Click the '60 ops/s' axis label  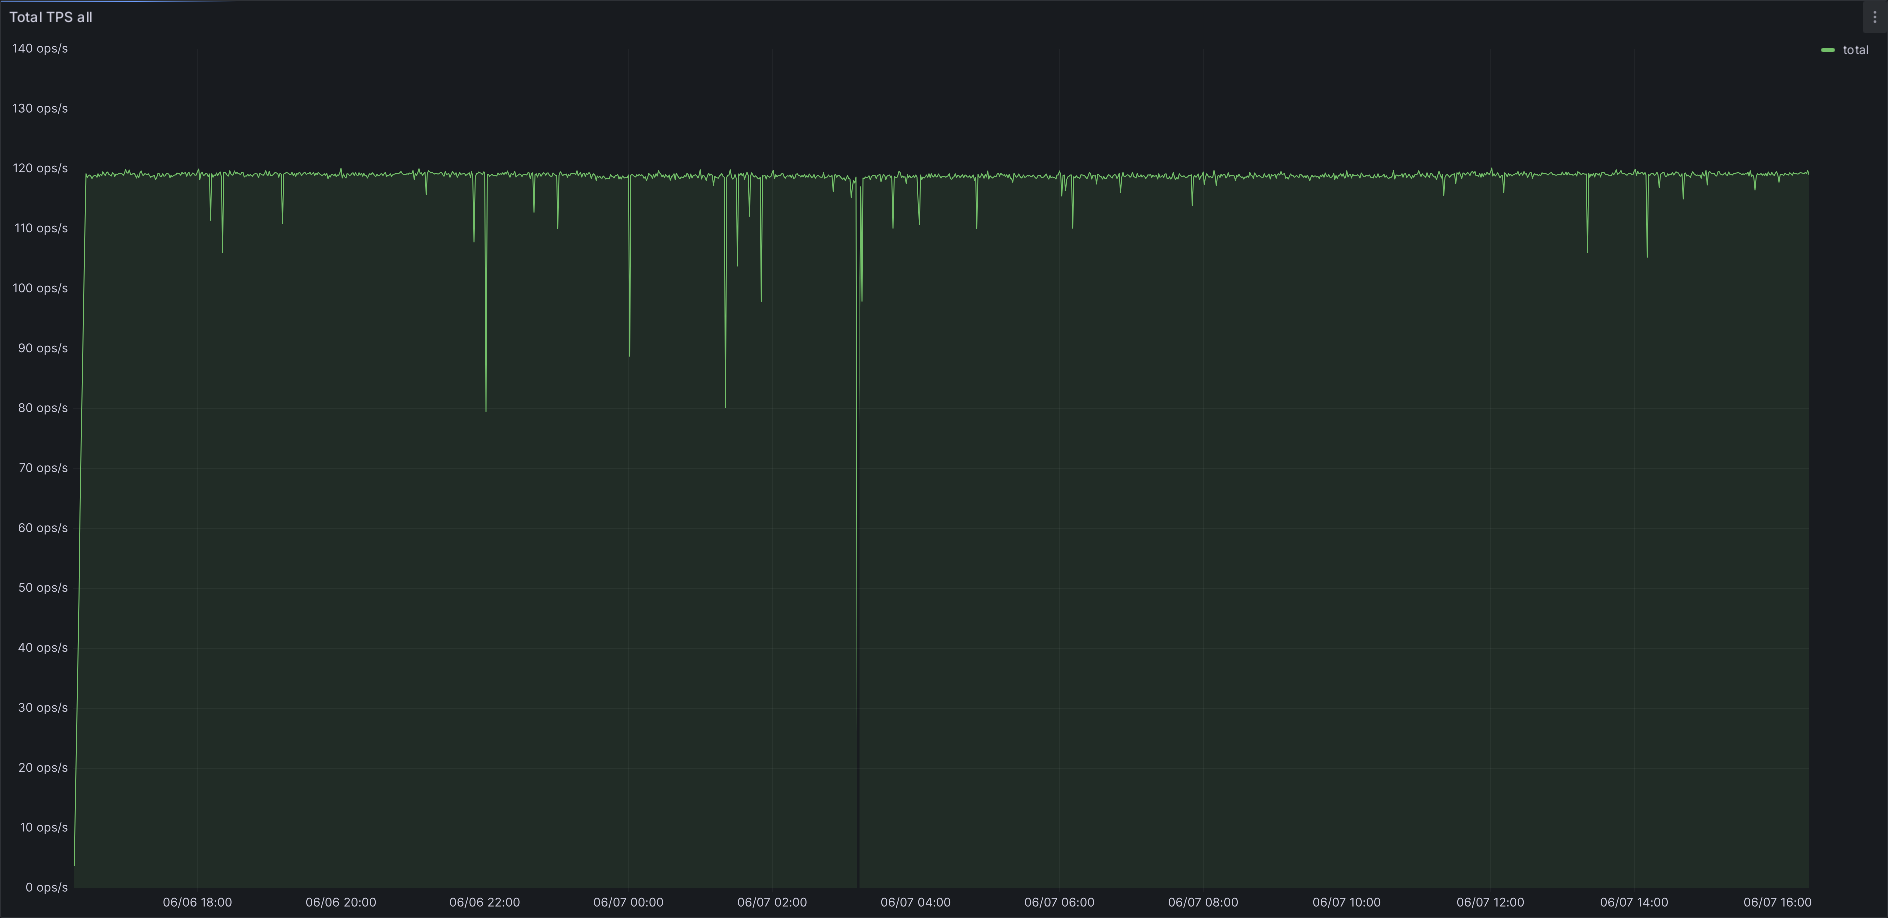[43, 528]
